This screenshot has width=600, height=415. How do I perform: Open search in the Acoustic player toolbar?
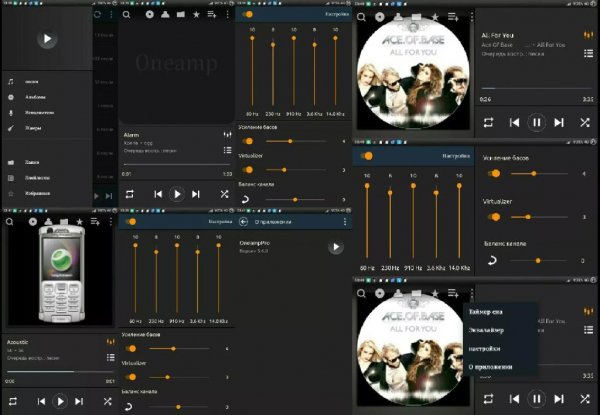click(x=10, y=222)
